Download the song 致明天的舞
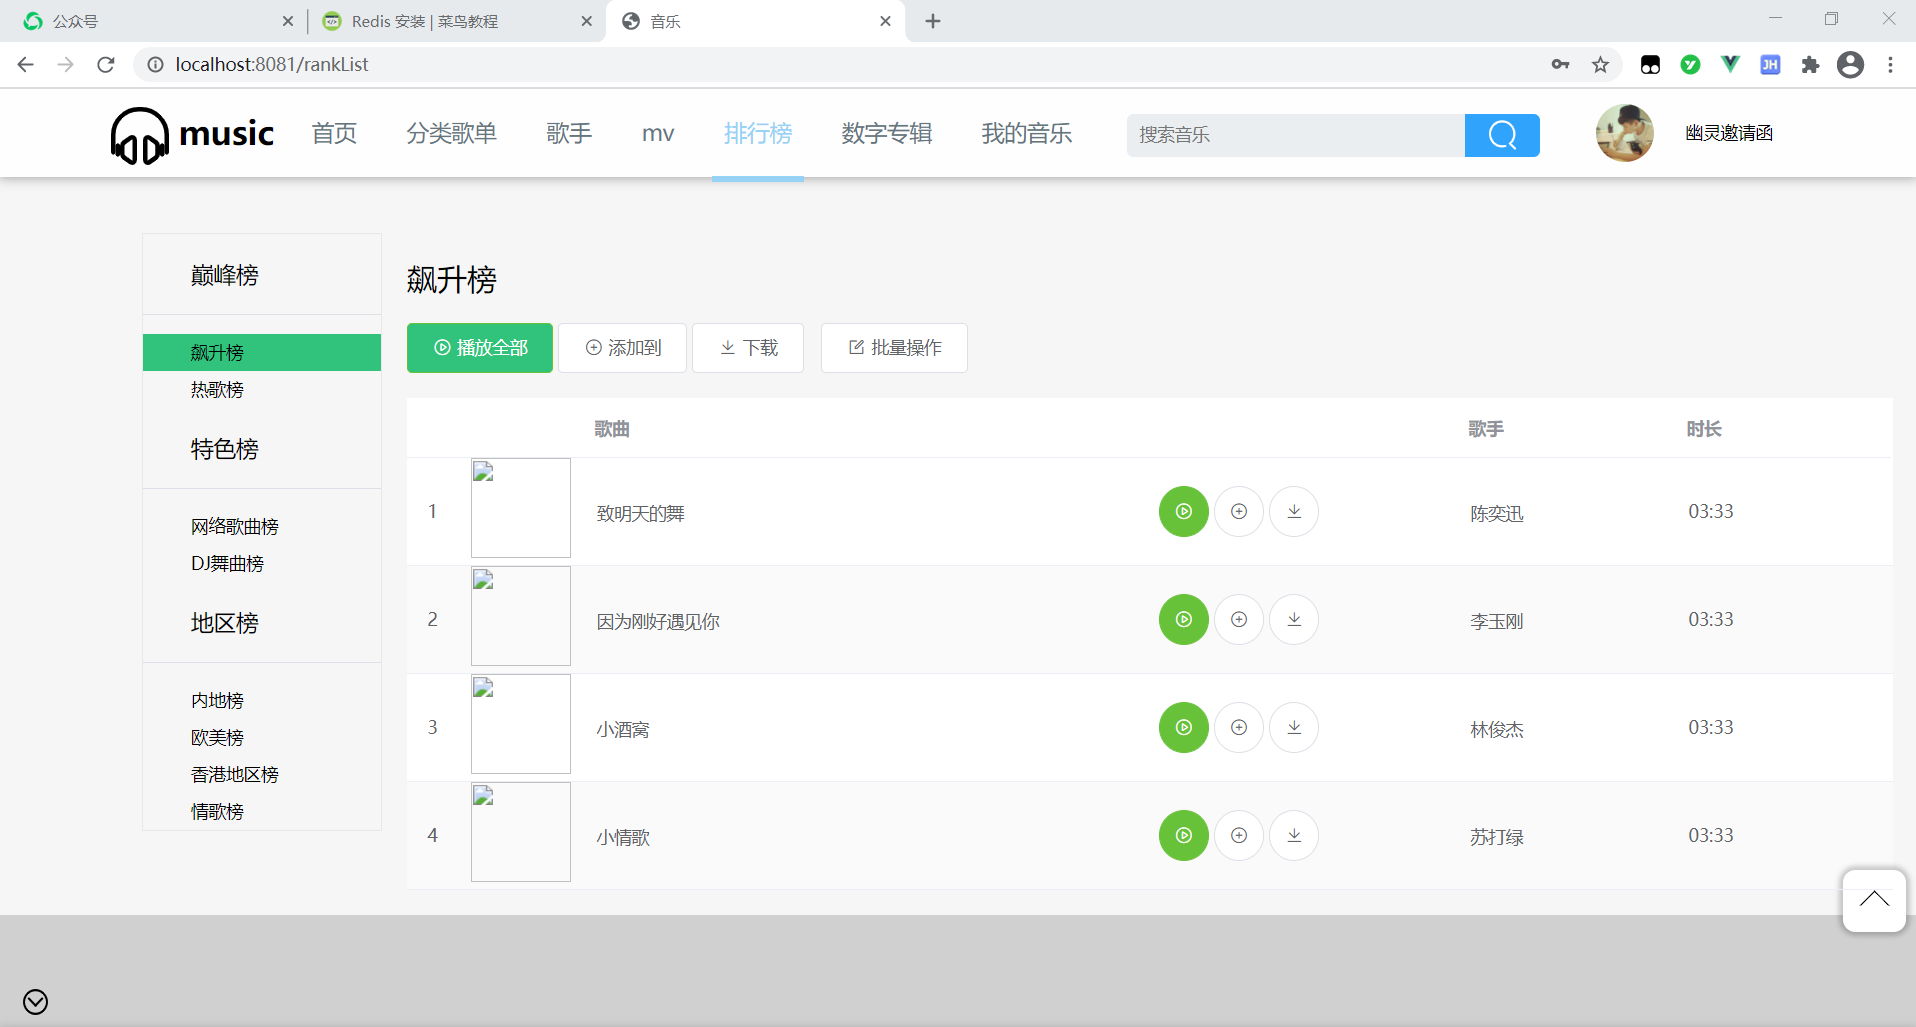 coord(1294,511)
